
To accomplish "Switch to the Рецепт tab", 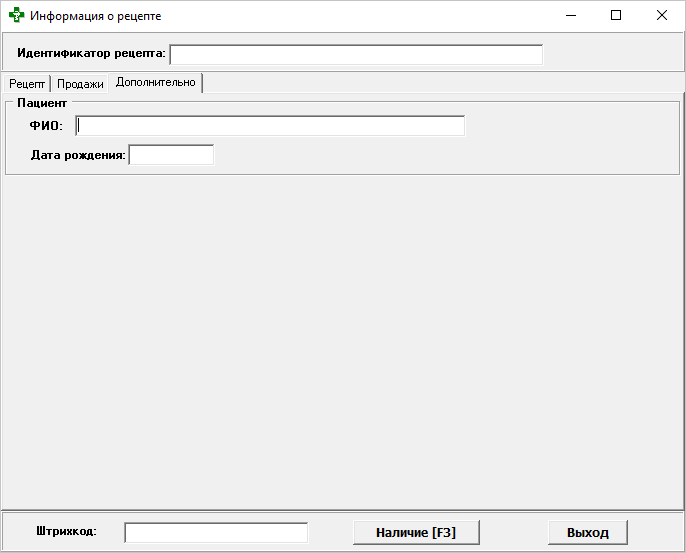I will pos(27,84).
